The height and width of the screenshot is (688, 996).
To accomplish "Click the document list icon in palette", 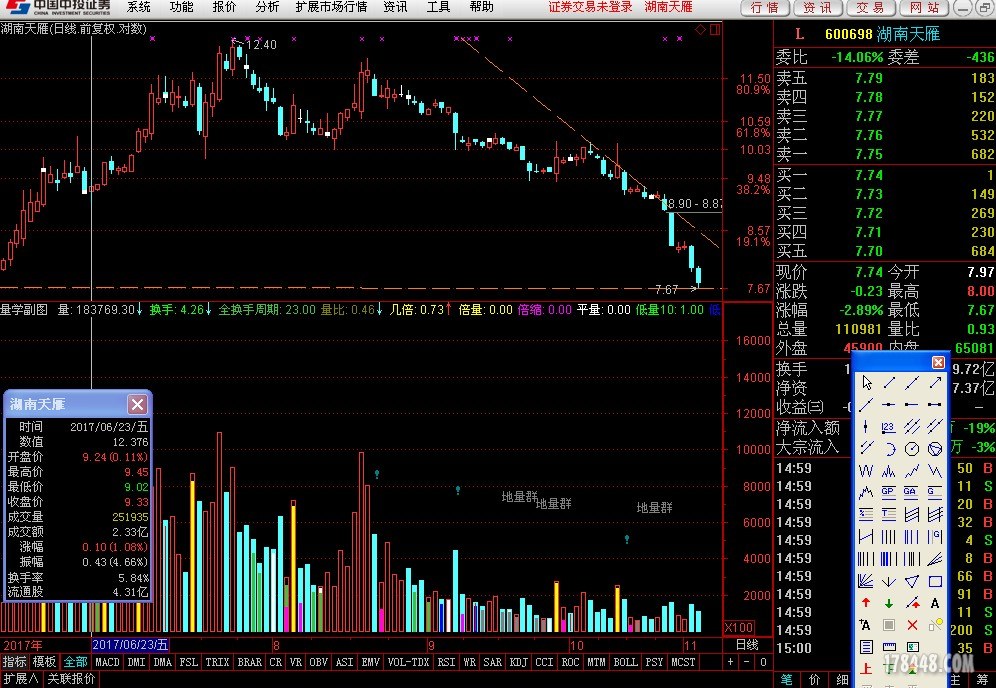I will pos(866,647).
